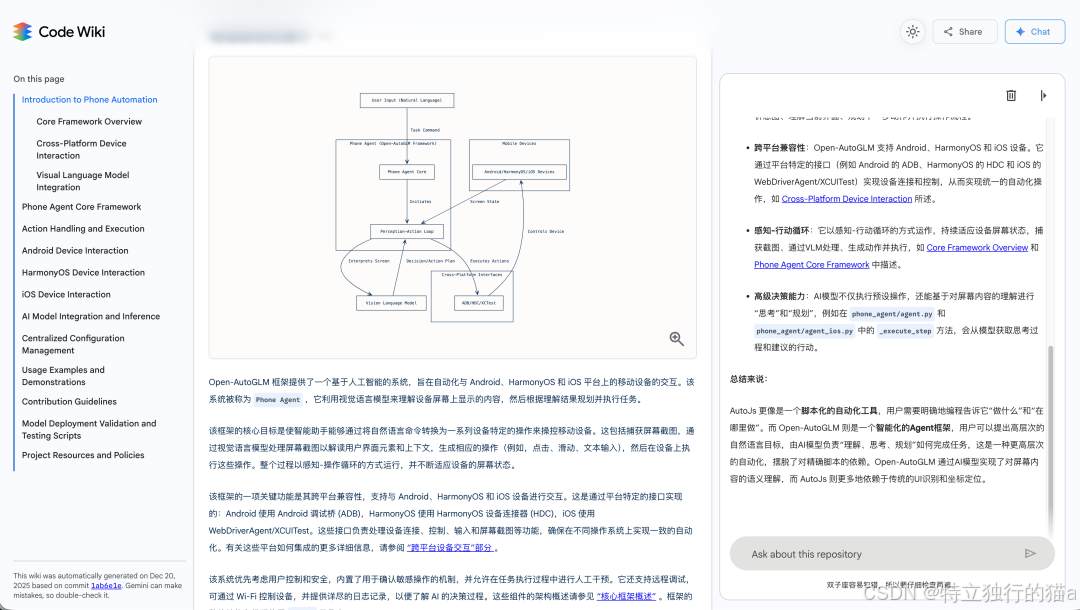Click the chat panel vertical scrollbar
1080x610 pixels.
1050,441
